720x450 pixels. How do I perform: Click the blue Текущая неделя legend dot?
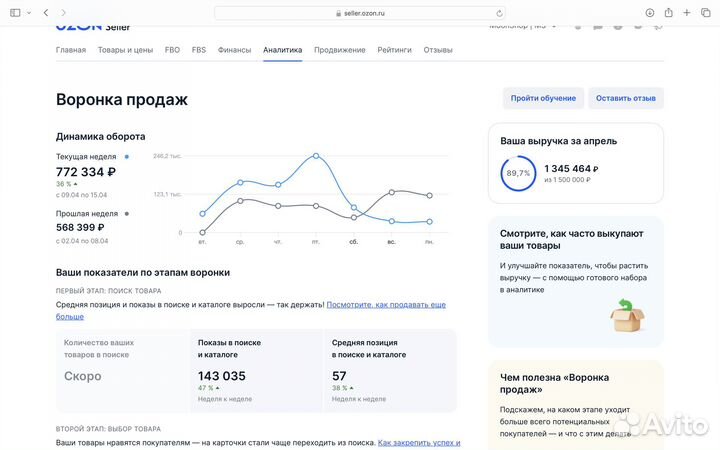tap(127, 157)
